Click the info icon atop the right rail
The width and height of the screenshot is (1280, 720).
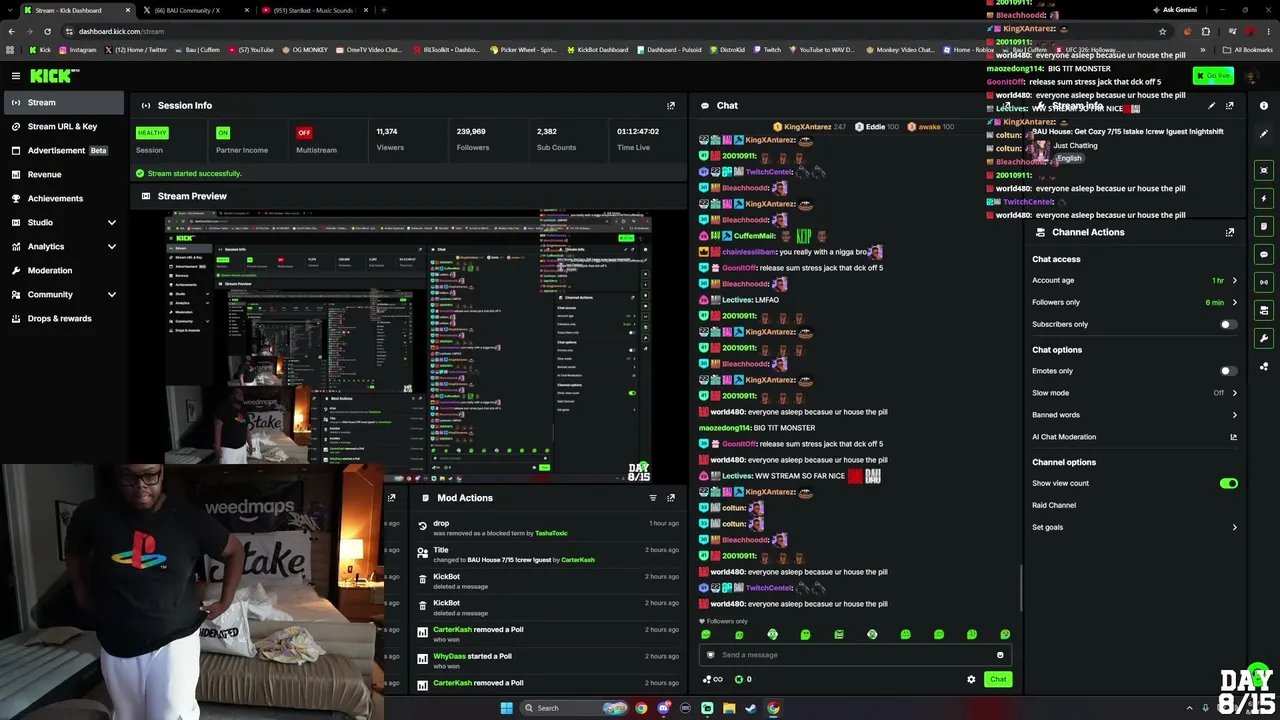point(1264,105)
